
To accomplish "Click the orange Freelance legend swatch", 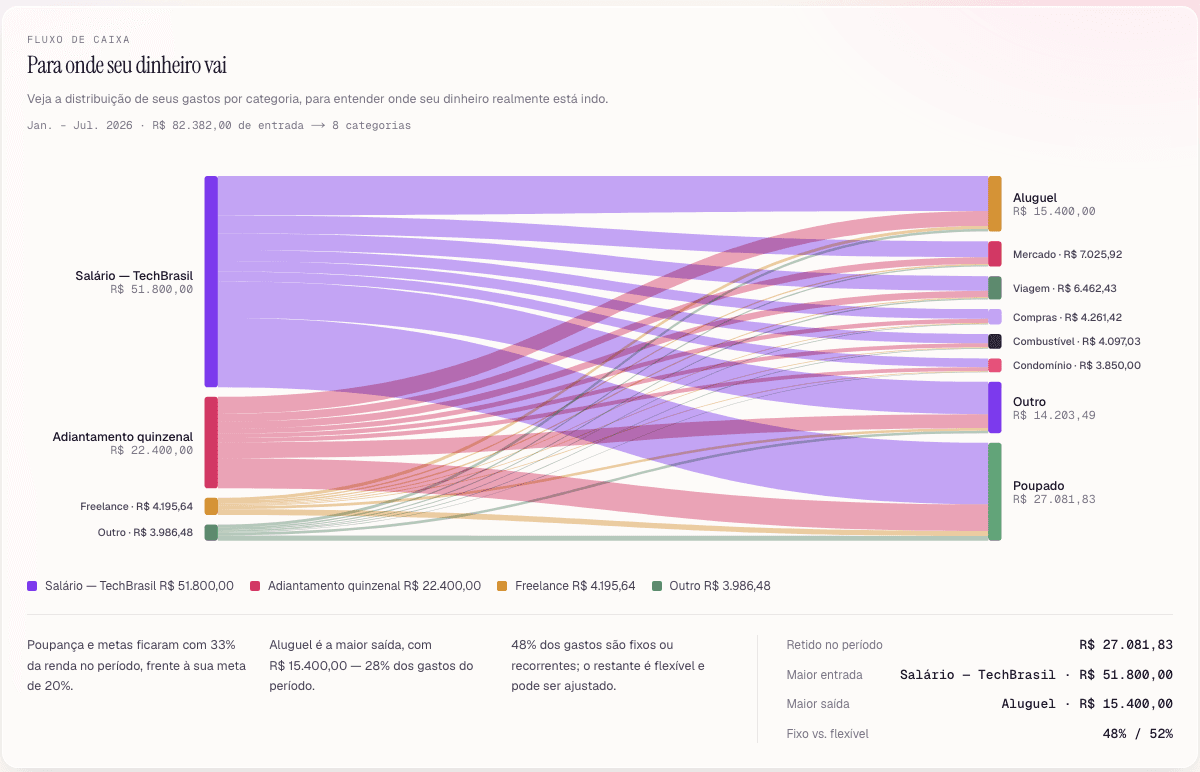I will pos(502,586).
